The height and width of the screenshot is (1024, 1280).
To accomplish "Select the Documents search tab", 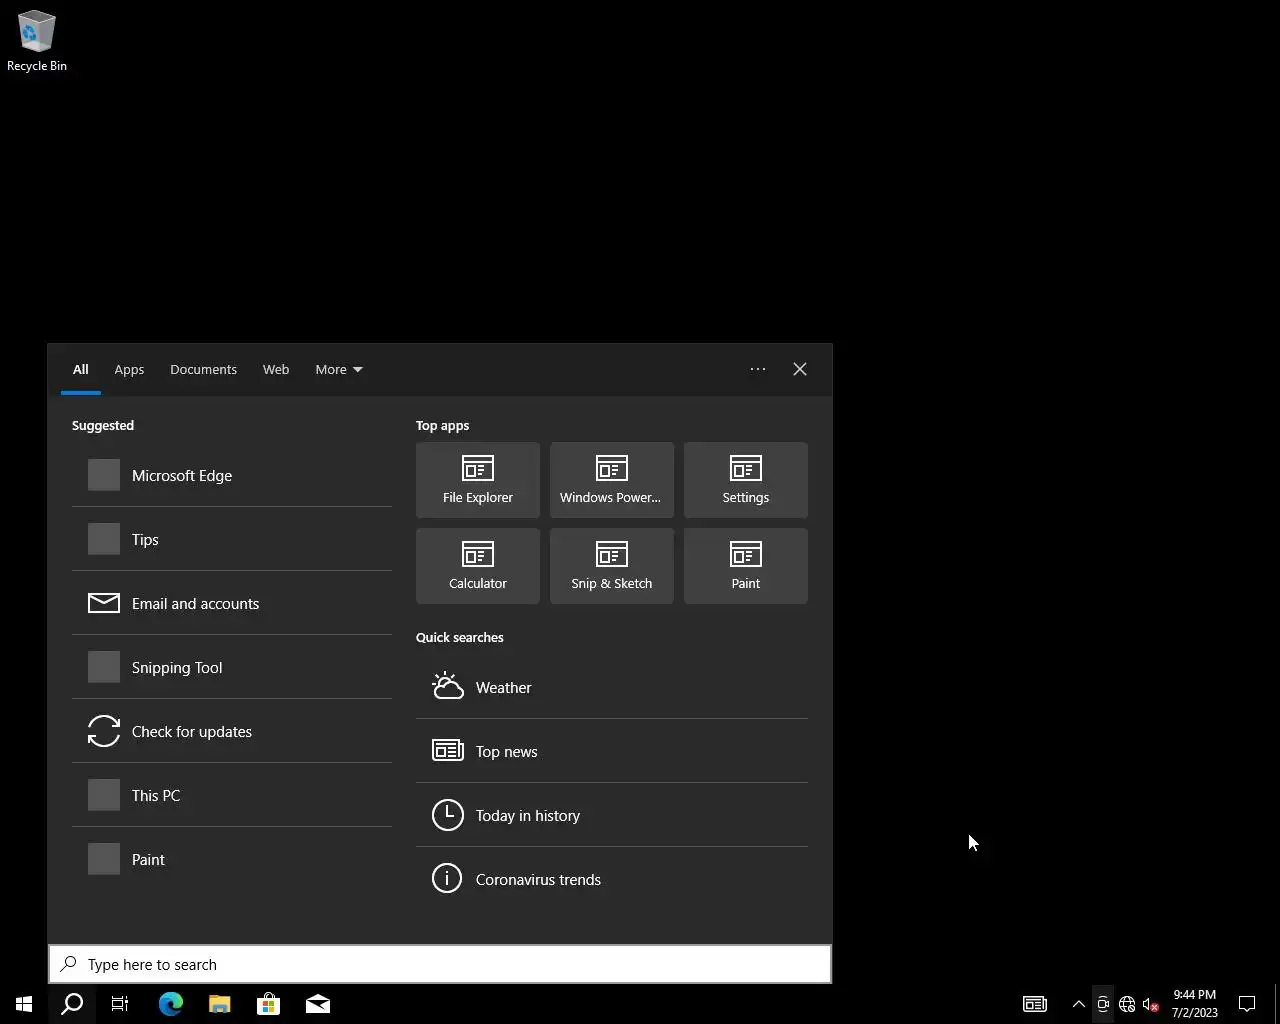I will click(x=203, y=369).
